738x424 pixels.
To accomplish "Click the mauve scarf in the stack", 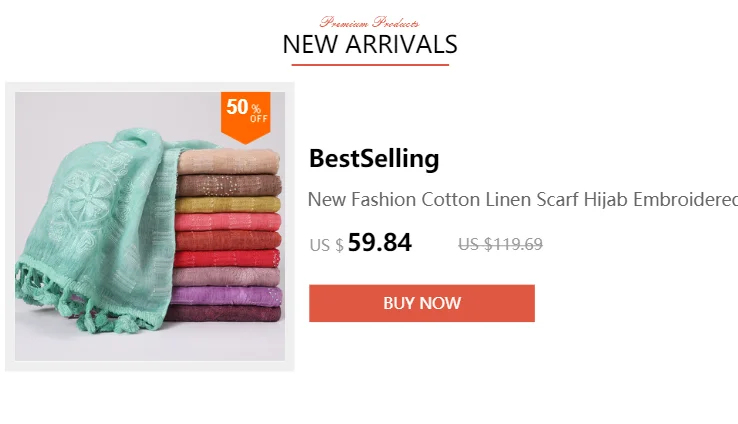I will [x=227, y=277].
